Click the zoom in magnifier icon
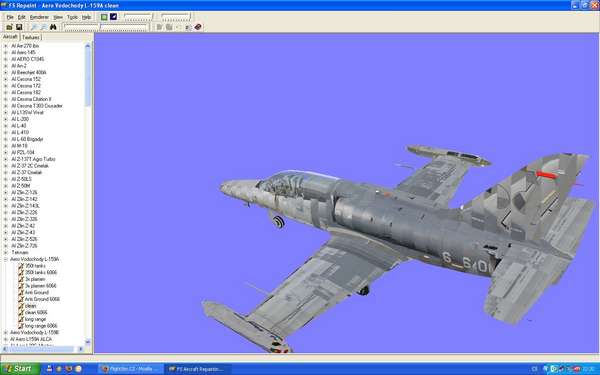Image resolution: width=600 pixels, height=375 pixels. point(34,27)
